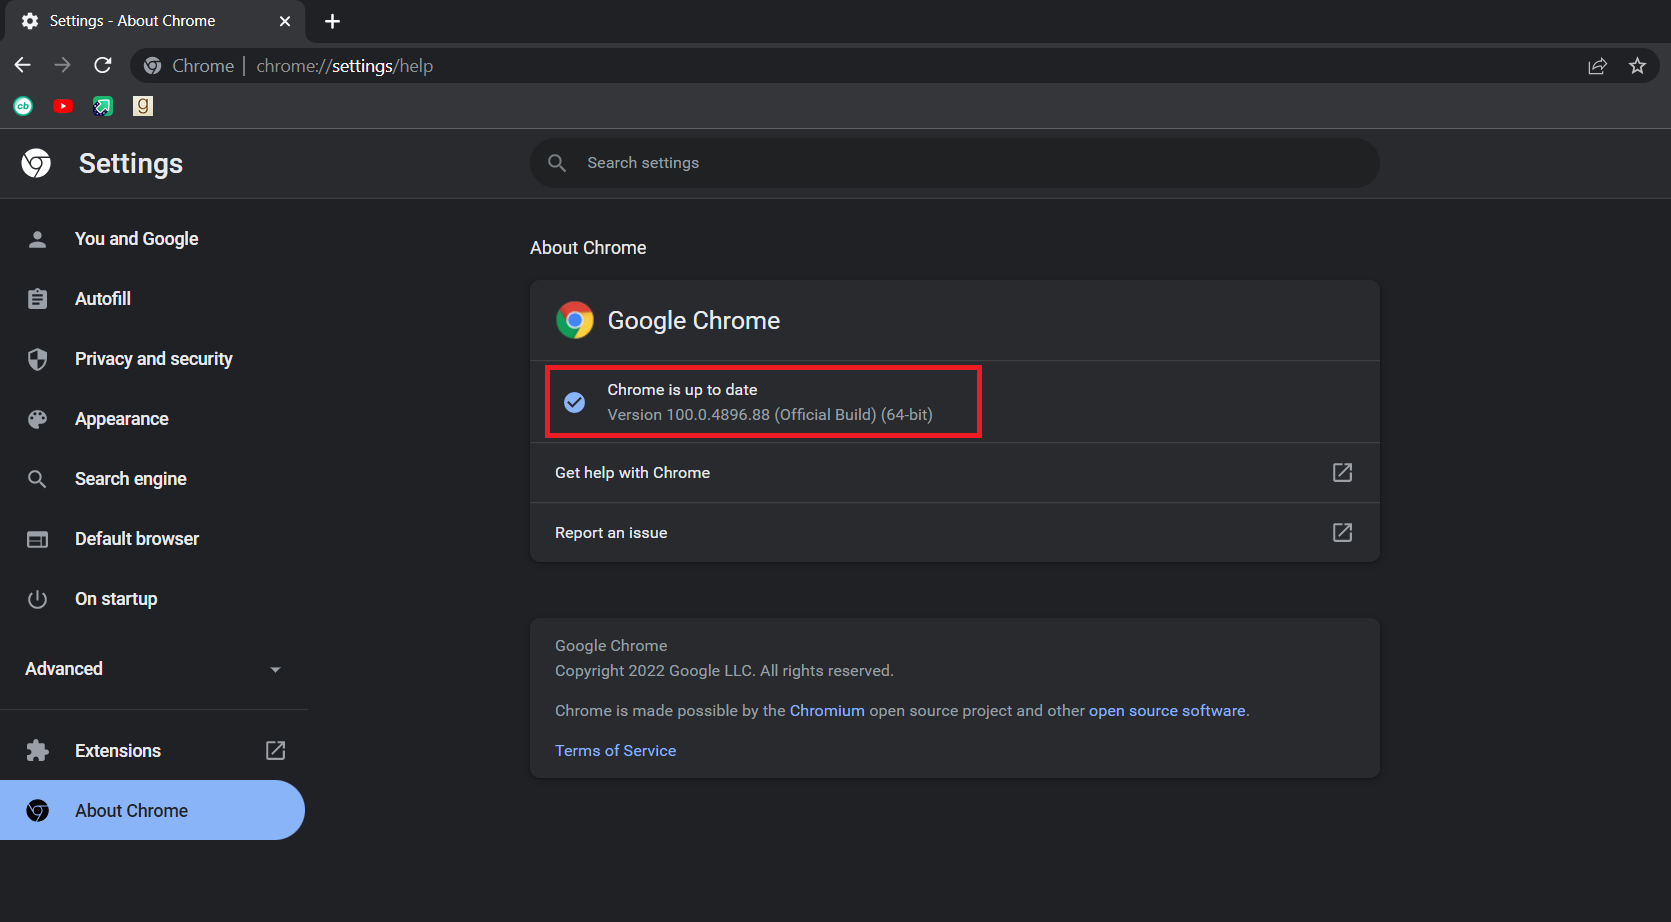Click the Default browser window icon

[37, 539]
